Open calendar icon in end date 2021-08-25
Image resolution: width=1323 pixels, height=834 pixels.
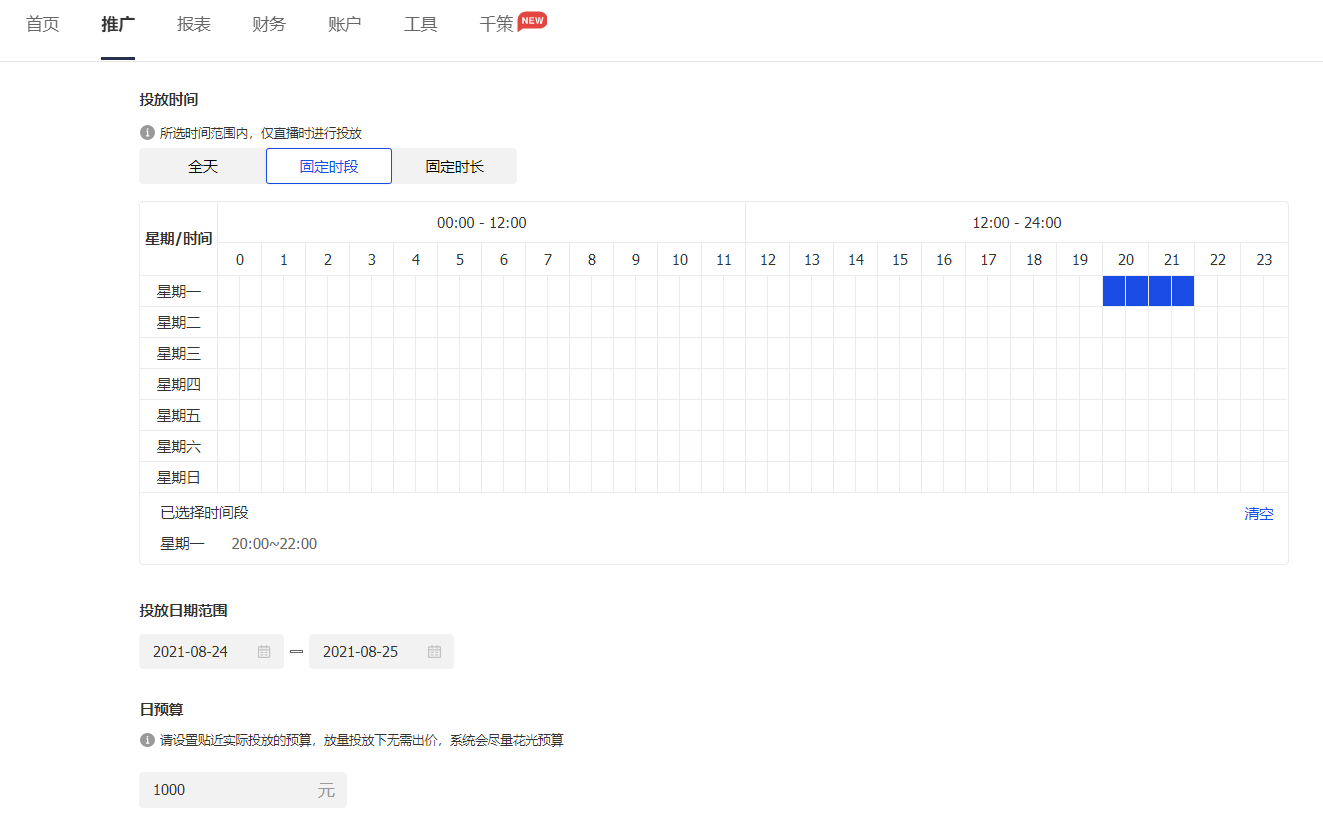coord(434,652)
